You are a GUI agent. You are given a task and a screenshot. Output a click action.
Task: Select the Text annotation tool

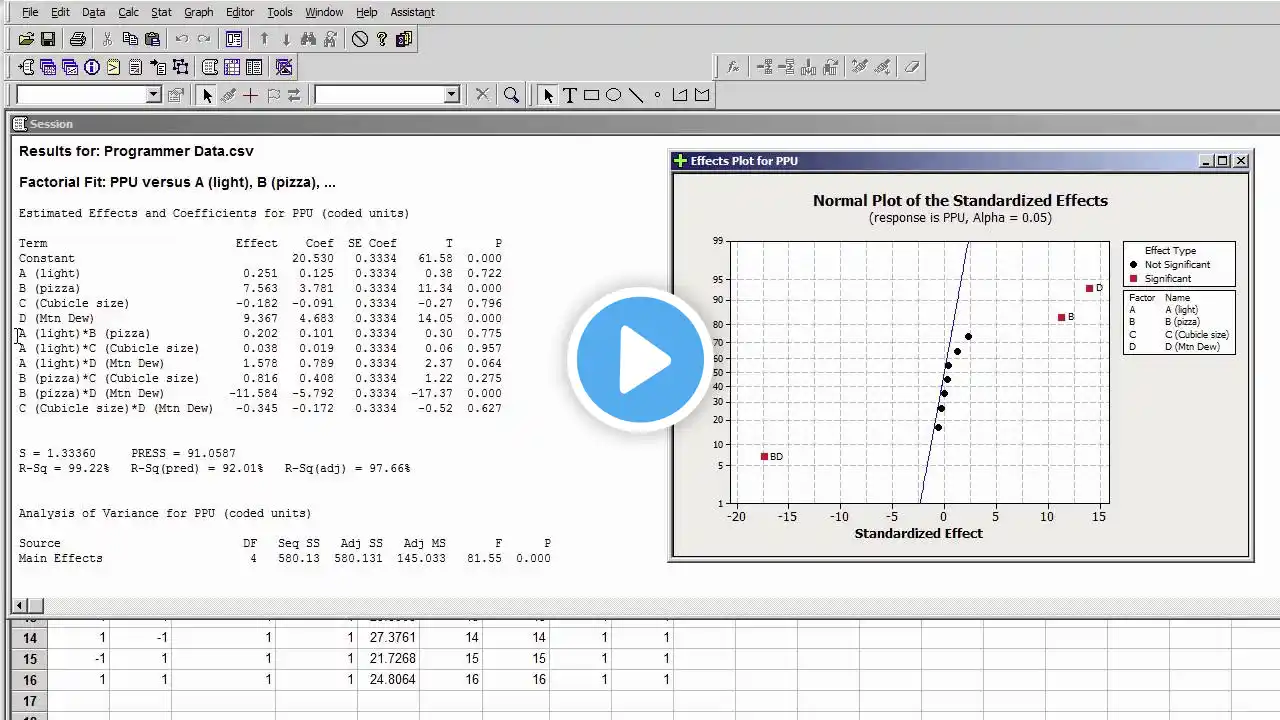[x=569, y=95]
